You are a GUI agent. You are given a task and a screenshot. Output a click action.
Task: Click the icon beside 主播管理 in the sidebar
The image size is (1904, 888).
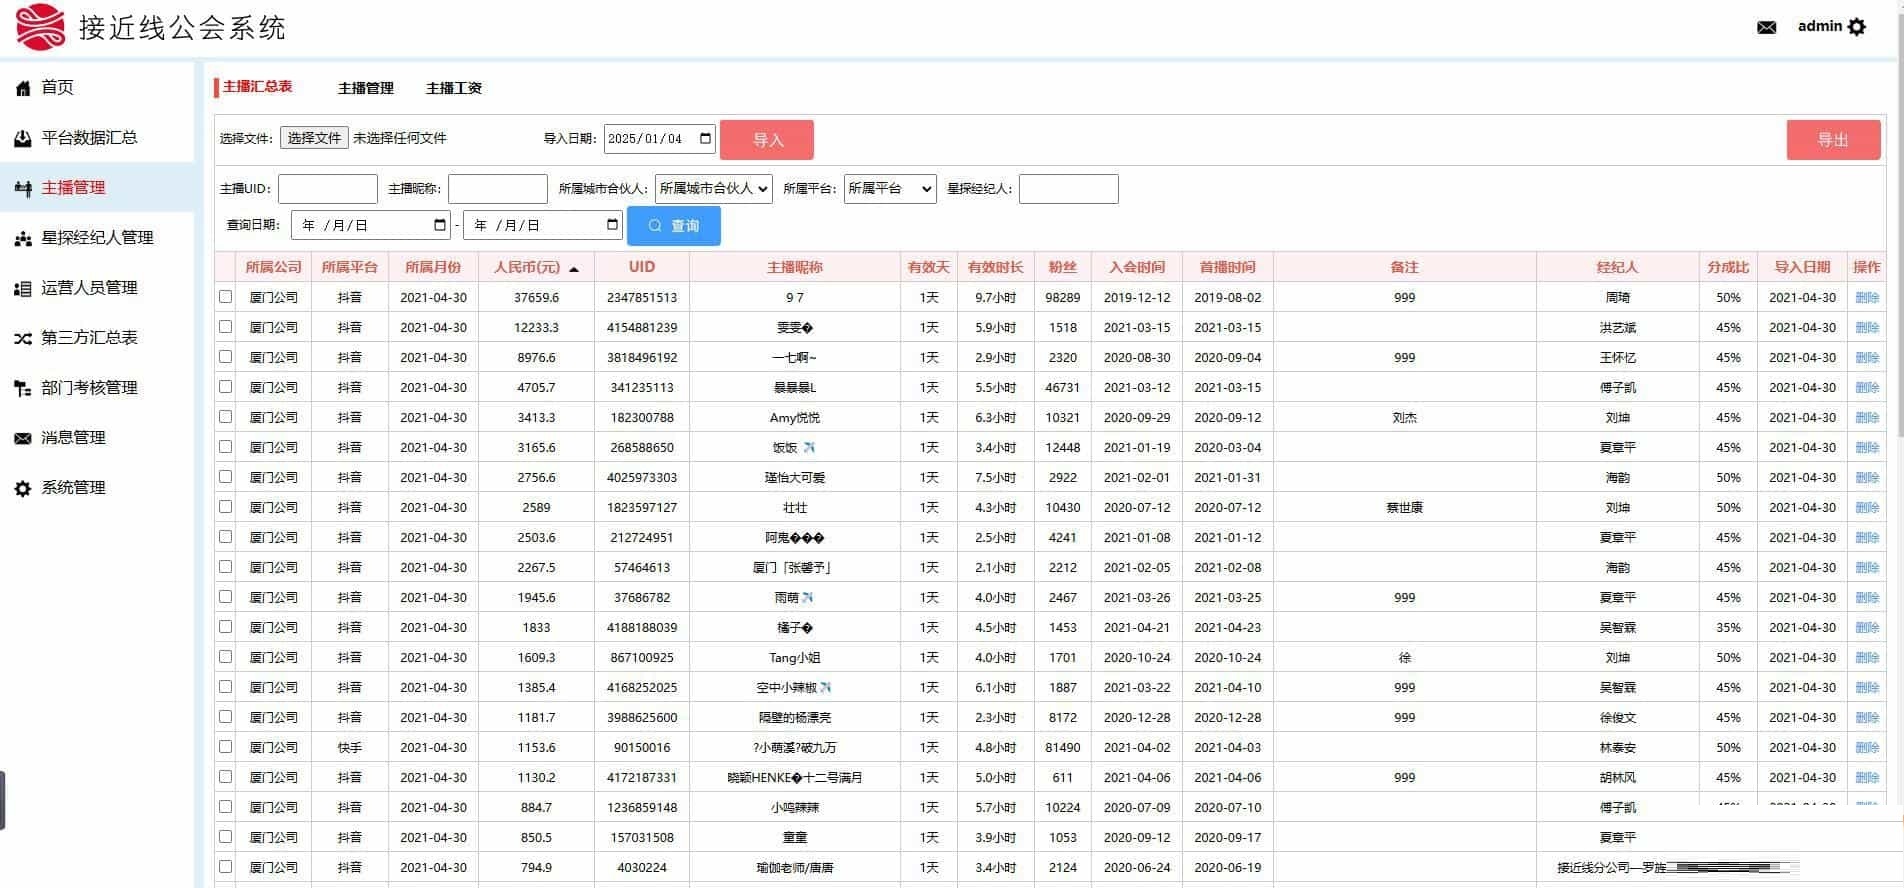(23, 188)
